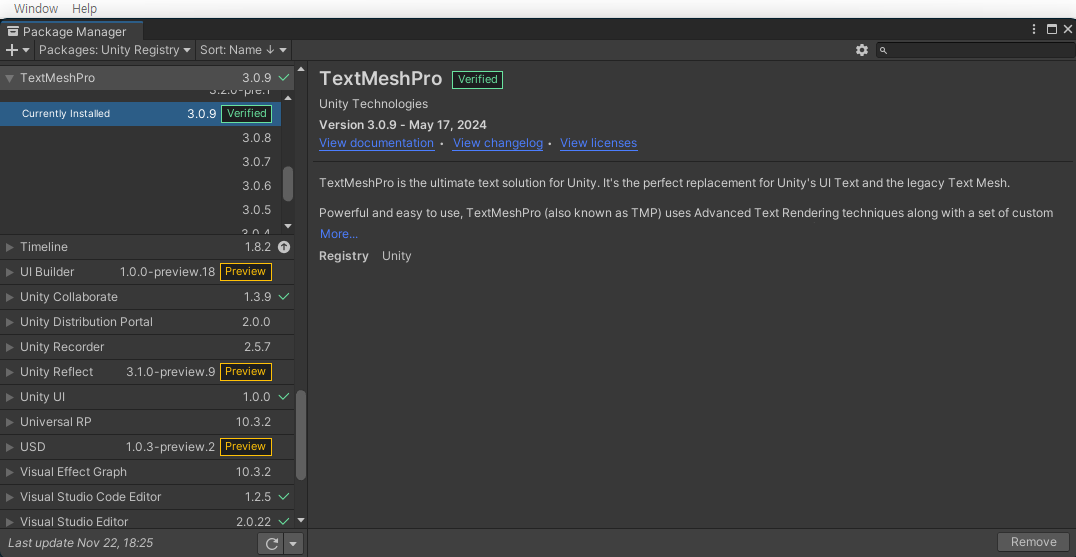Click the refresh package list button
This screenshot has width=1076, height=557.
coord(272,544)
